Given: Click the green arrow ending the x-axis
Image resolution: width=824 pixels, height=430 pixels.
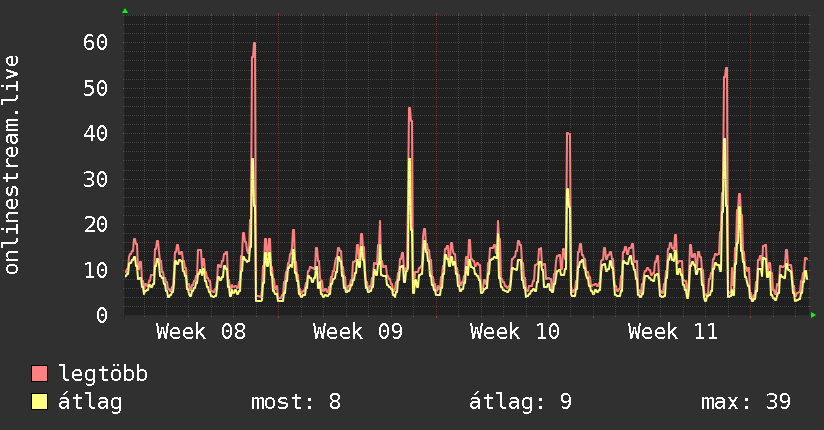Looking at the screenshot, I should 813,315.
